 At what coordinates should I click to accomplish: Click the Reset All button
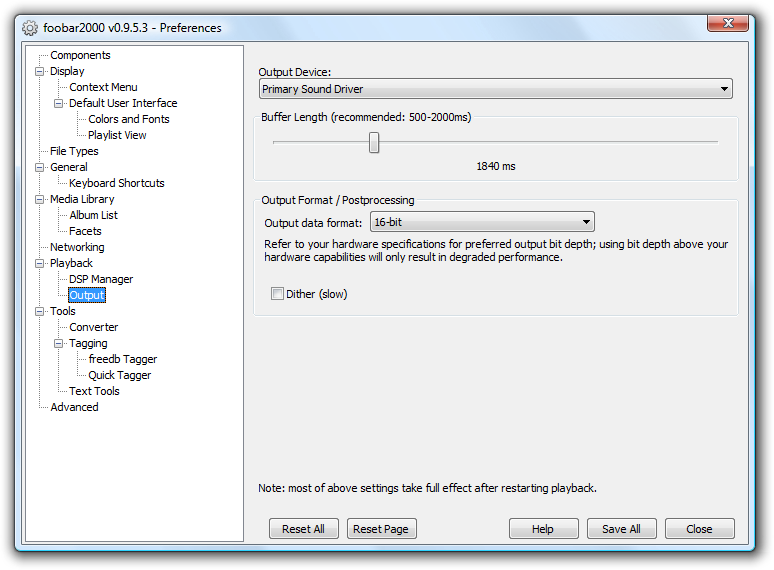click(x=304, y=529)
